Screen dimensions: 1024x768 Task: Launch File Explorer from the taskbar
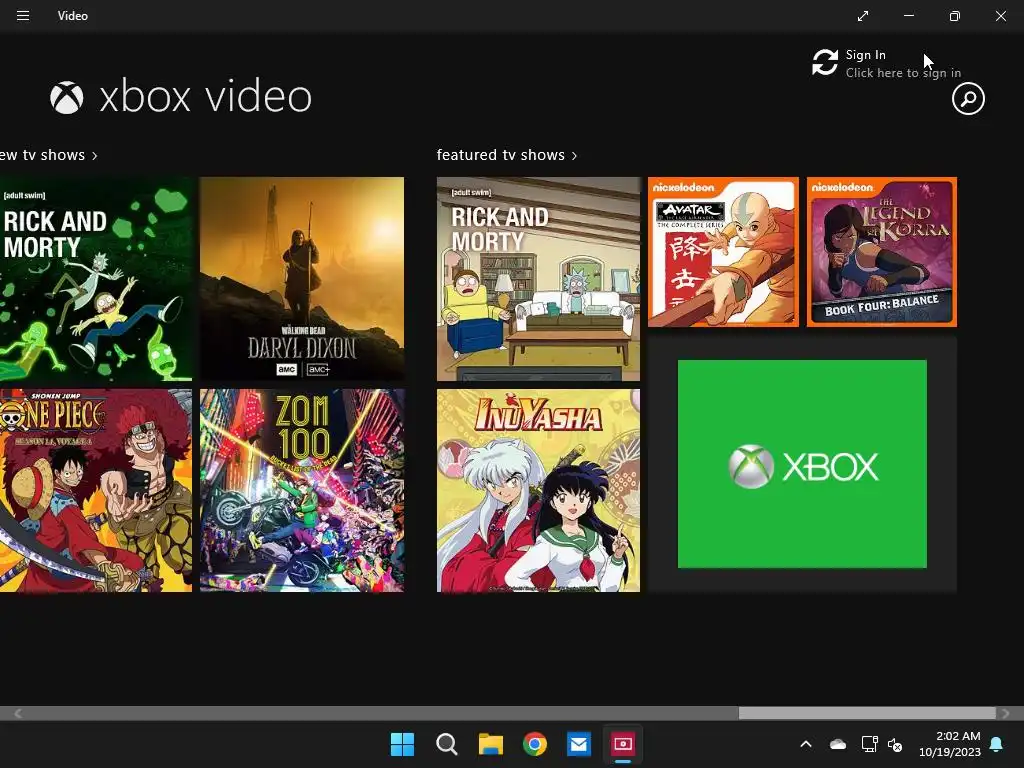coord(490,744)
